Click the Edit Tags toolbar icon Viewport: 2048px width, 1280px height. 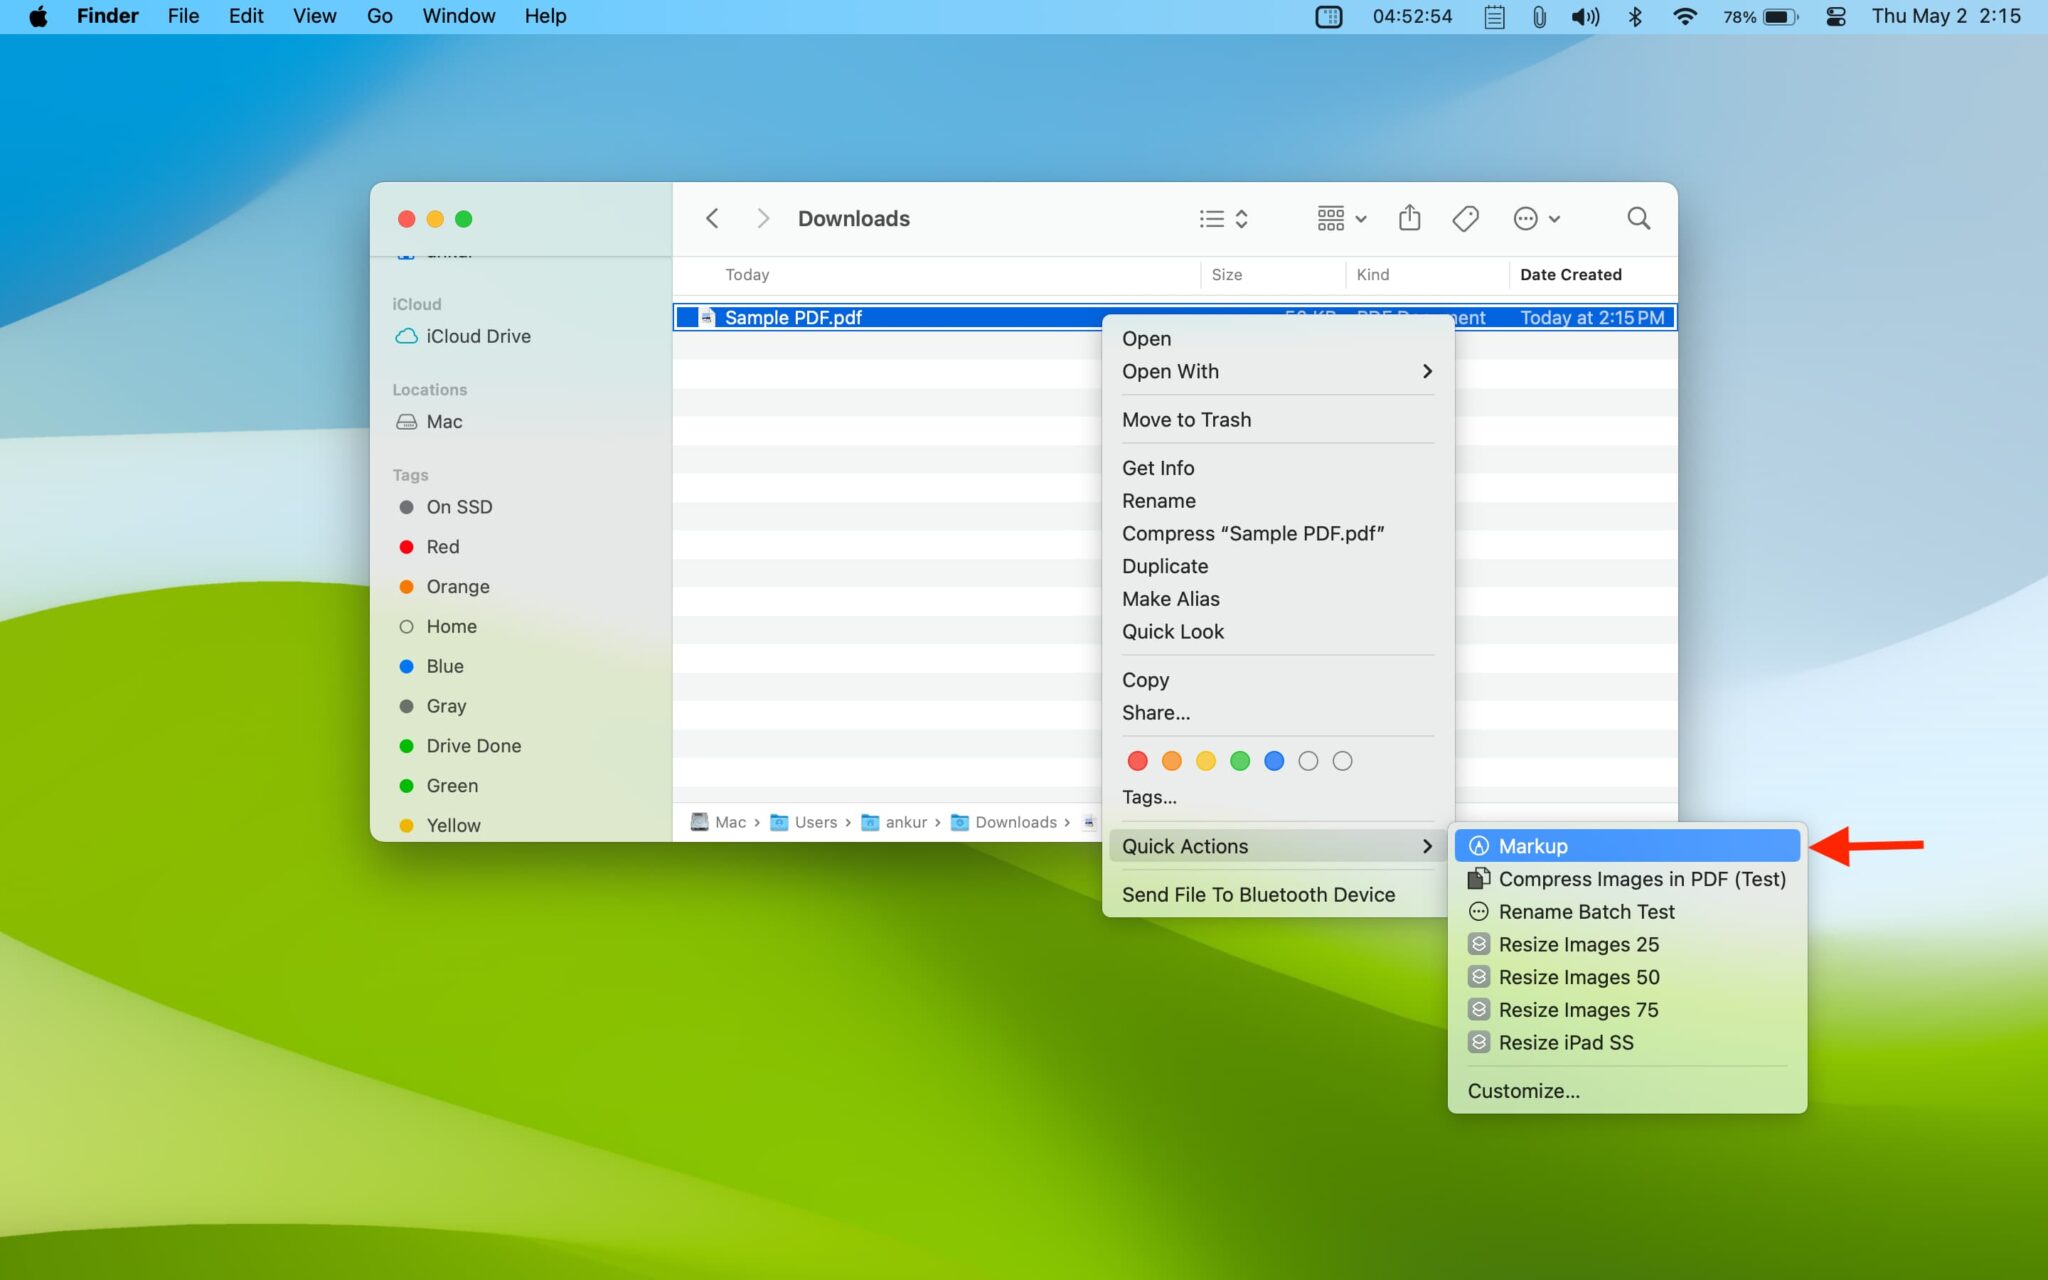(1465, 218)
